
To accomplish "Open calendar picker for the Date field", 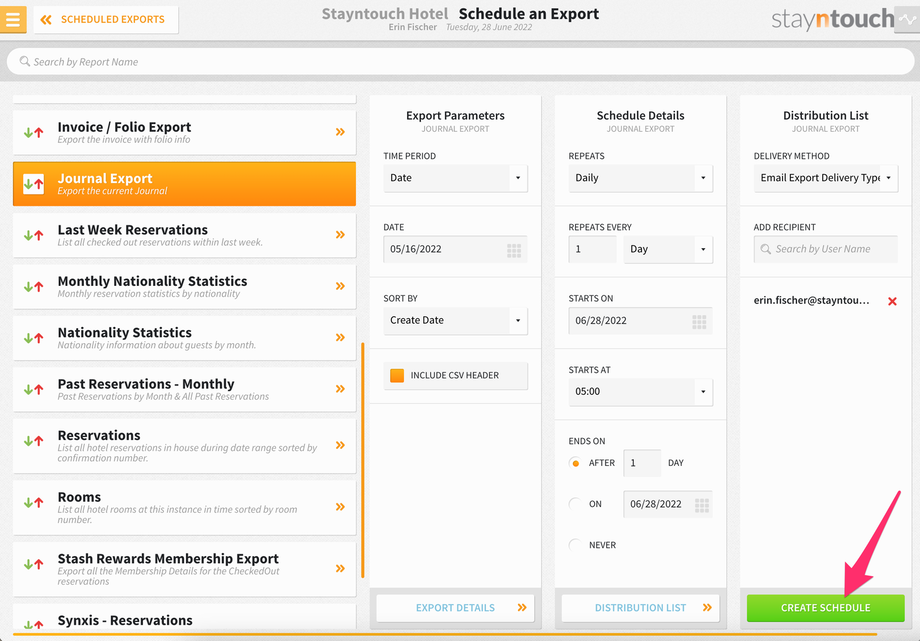I will point(514,251).
